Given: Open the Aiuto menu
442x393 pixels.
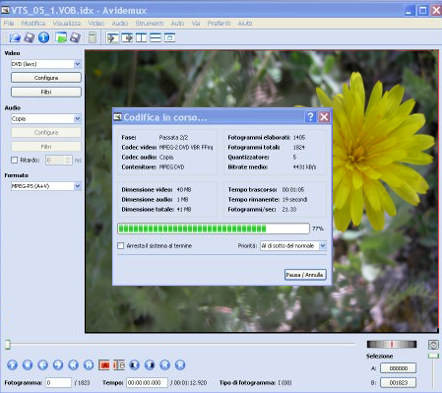Looking at the screenshot, I should tap(245, 23).
